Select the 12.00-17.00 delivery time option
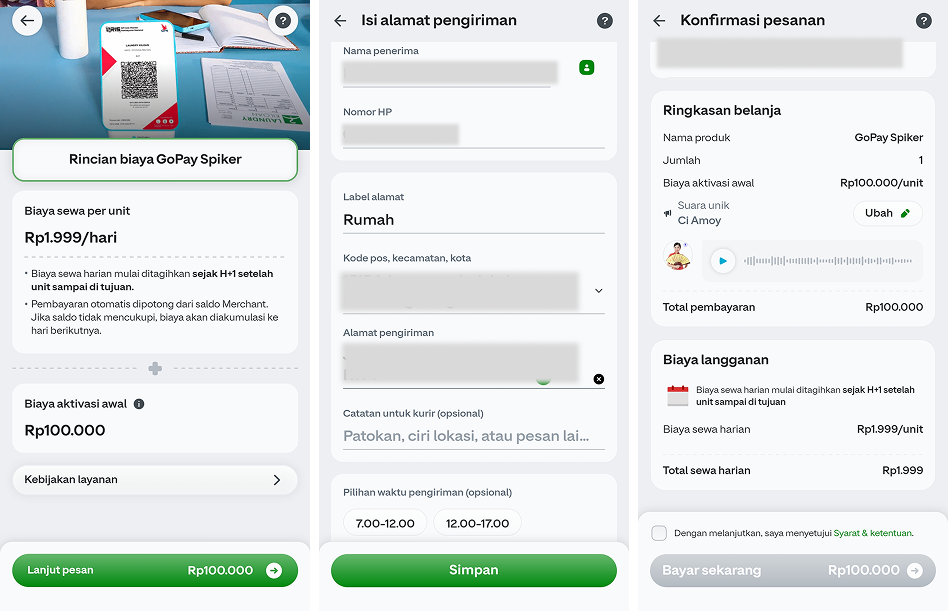This screenshot has width=948, height=611. tap(477, 523)
